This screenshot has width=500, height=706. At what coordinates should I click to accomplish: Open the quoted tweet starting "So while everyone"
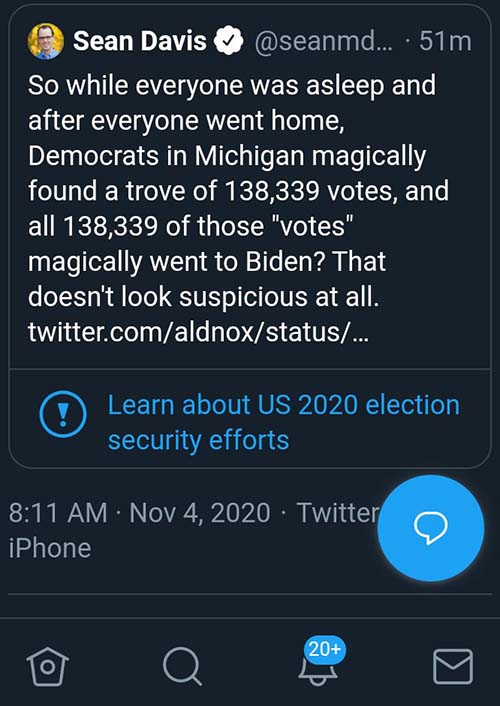click(250, 187)
